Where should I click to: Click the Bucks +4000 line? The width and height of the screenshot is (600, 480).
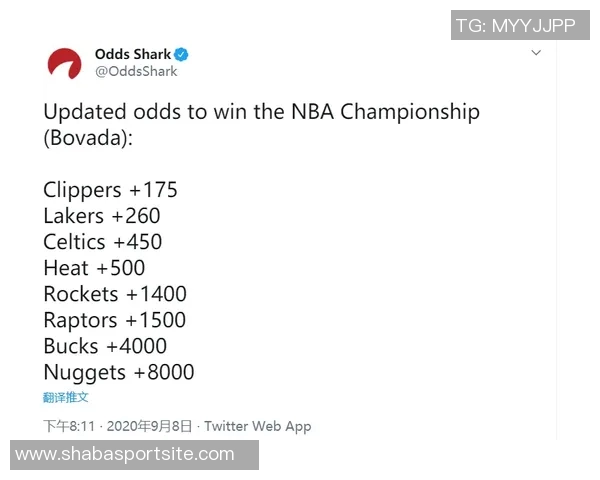coord(105,346)
